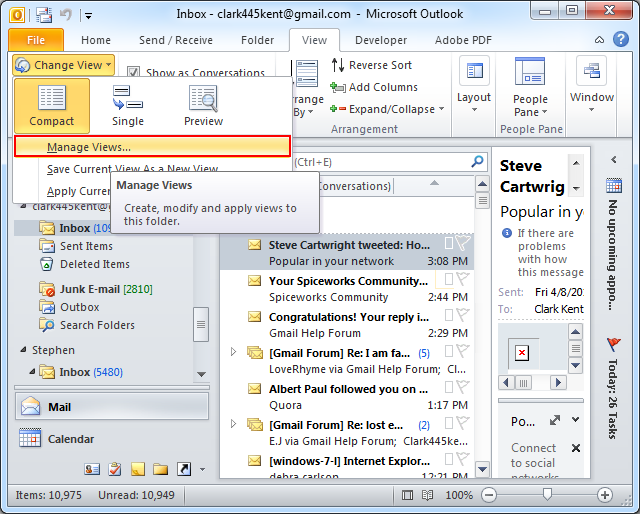The width and height of the screenshot is (640, 514).
Task: Open Calendar in navigation pane
Action: tap(70, 439)
